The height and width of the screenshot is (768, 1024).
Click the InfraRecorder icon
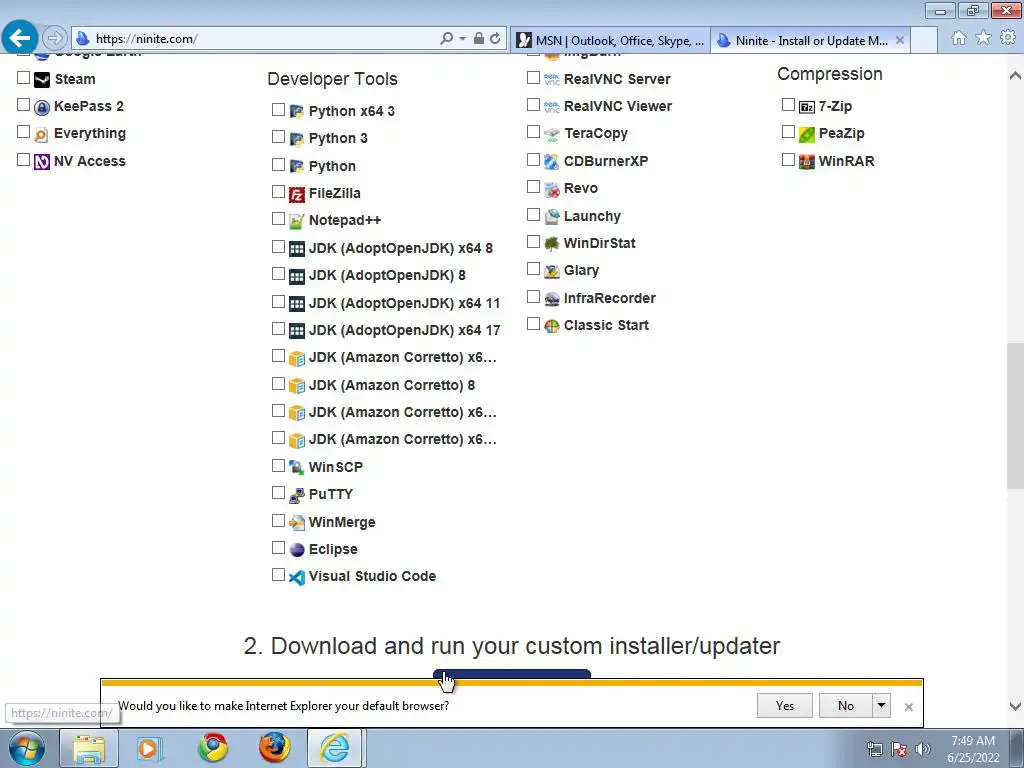coord(552,298)
